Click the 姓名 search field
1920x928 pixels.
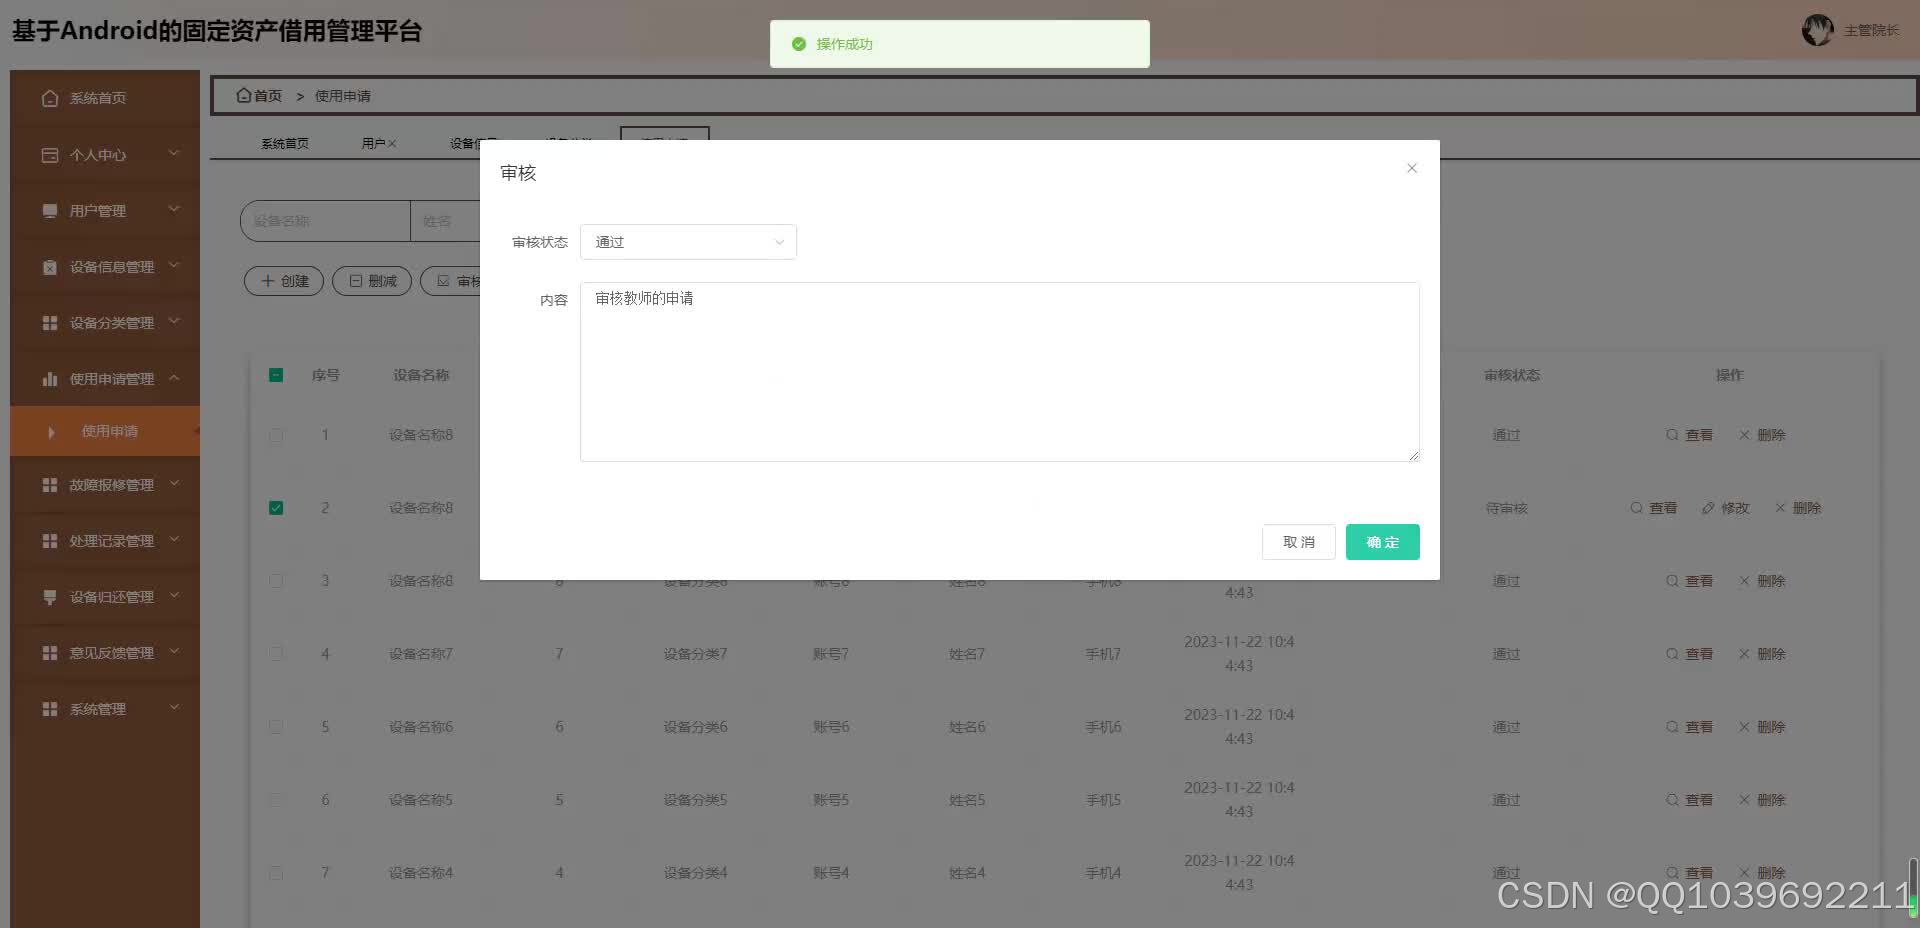[x=445, y=221]
